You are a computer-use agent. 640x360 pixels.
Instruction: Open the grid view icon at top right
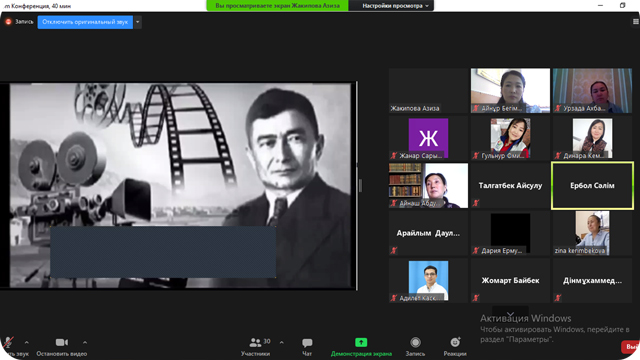[636, 22]
